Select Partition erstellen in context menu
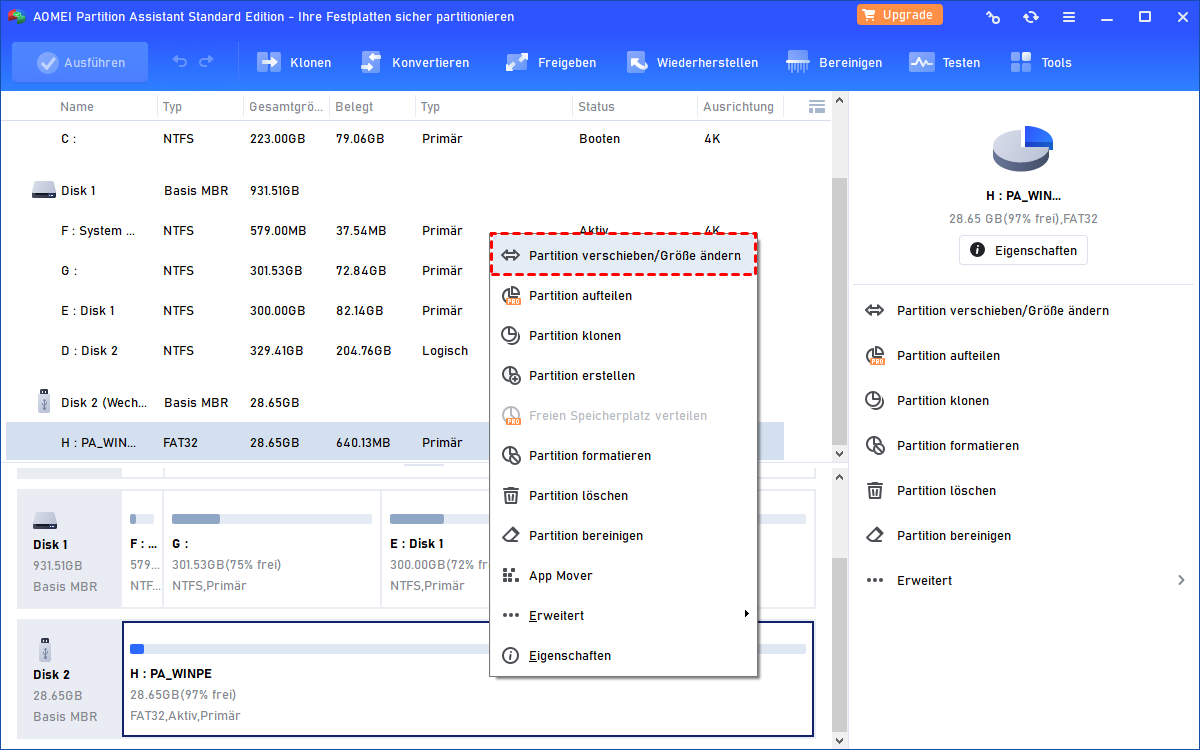 (623, 376)
